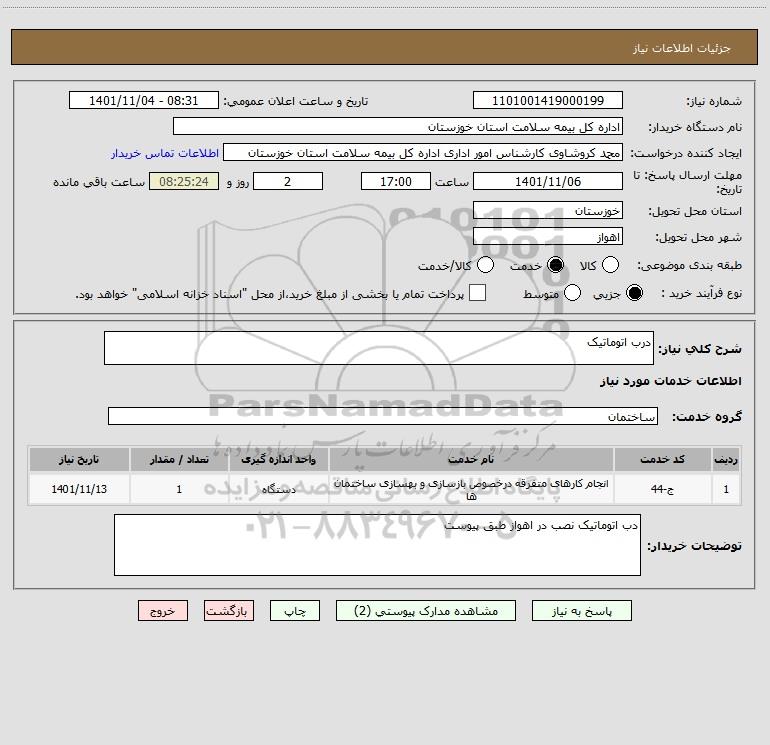Tick the اسناد خزانه اسلامی payment checkbox
The width and height of the screenshot is (770, 745).
[x=477, y=293]
